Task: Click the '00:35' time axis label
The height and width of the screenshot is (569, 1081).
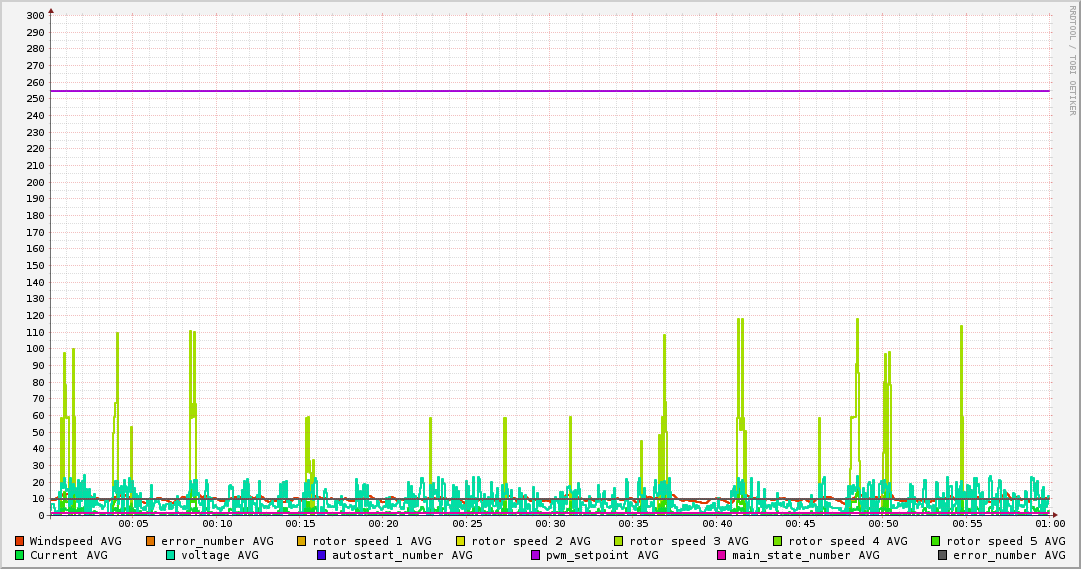Action: tap(634, 524)
